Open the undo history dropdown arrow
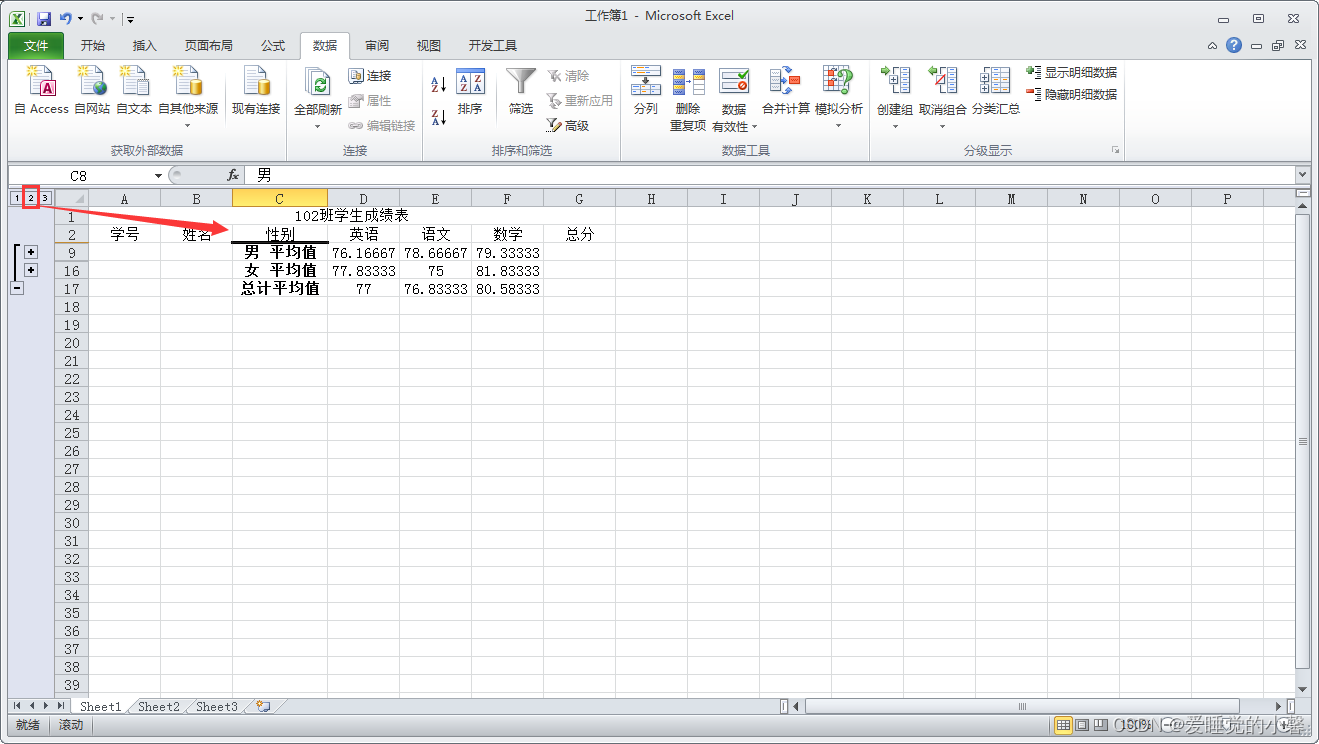Viewport: 1319px width, 744px height. point(80,19)
